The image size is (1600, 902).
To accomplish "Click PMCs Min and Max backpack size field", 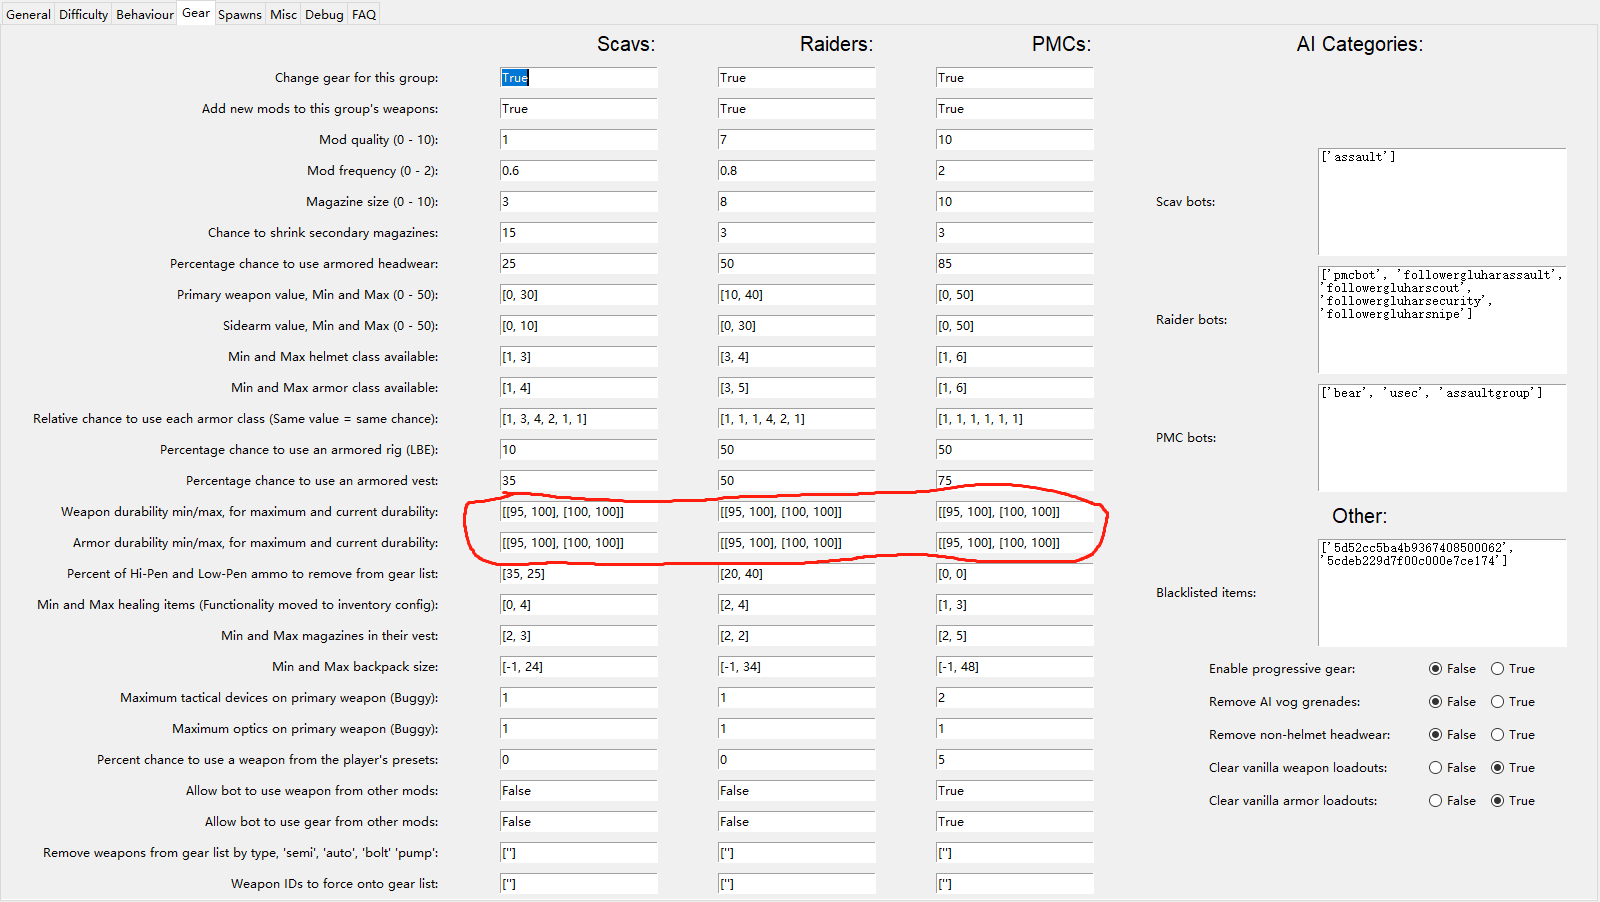I will (1014, 667).
